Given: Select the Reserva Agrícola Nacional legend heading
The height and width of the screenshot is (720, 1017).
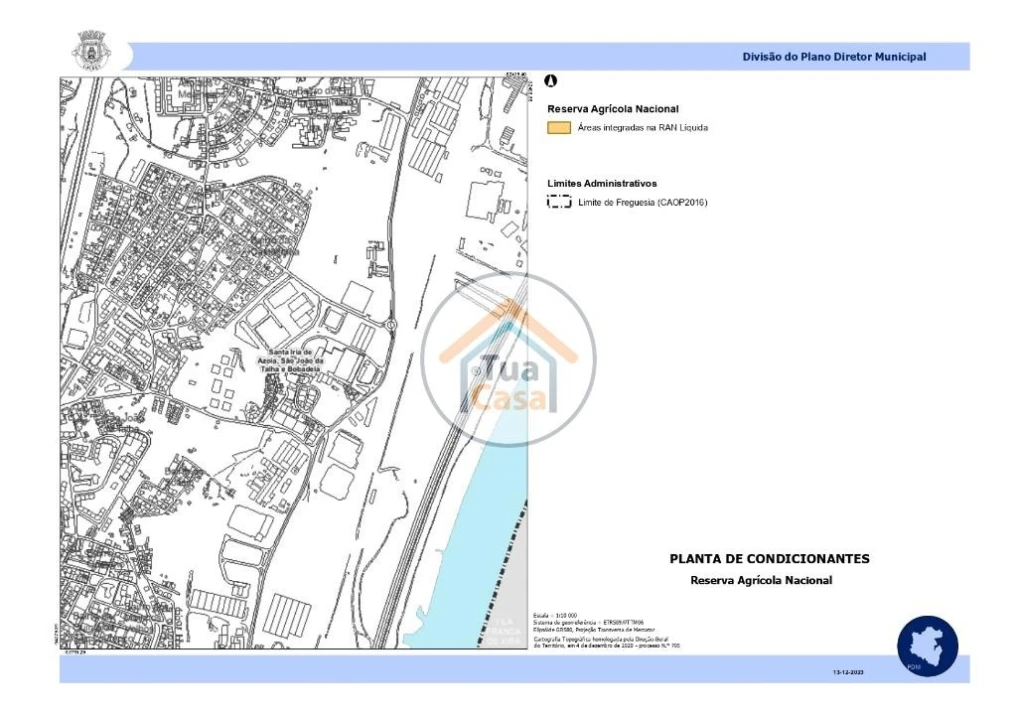Looking at the screenshot, I should click(613, 108).
